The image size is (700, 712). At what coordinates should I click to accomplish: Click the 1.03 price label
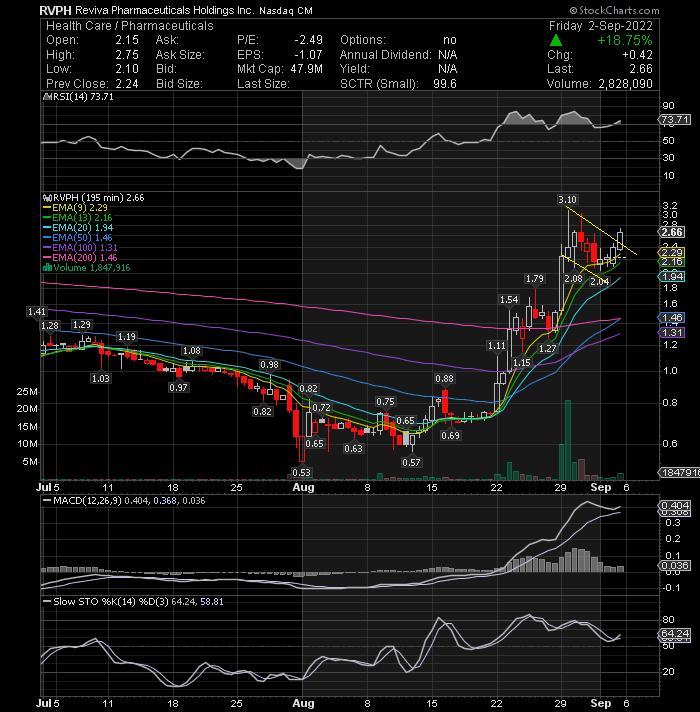pos(100,379)
